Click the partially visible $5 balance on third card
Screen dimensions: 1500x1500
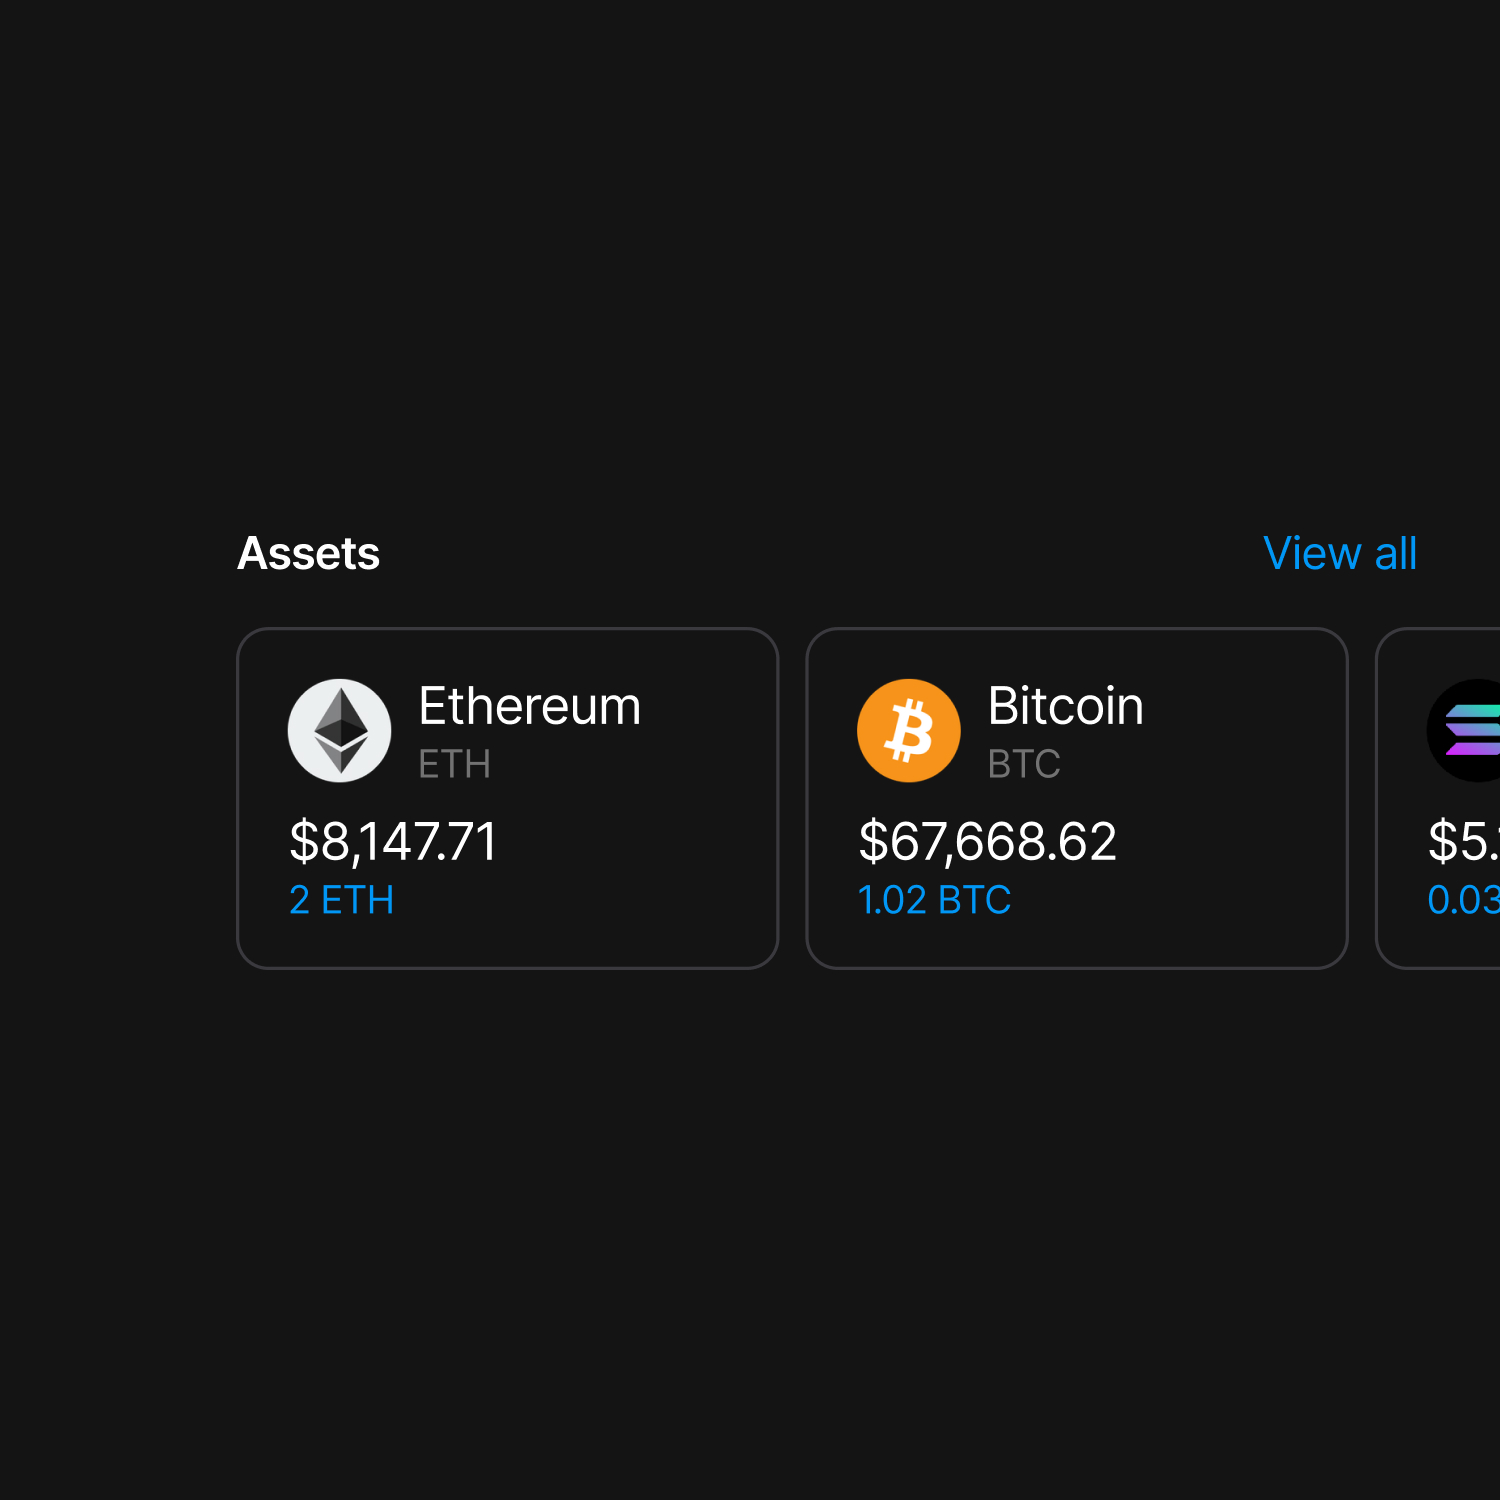point(1464,842)
